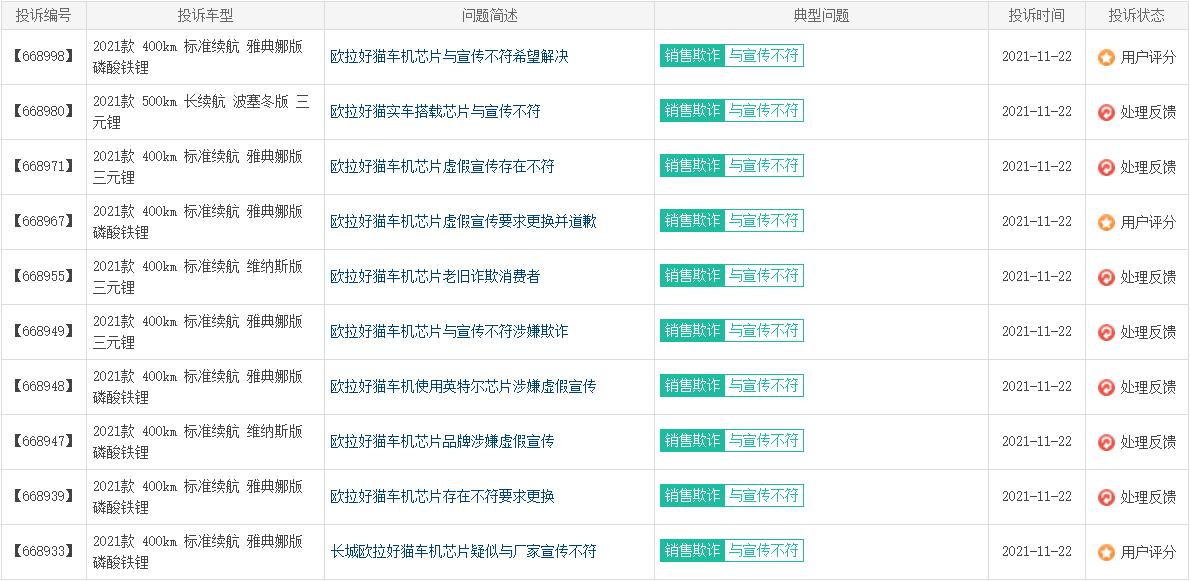The image size is (1190, 581).
Task: Click the 处理反馈 status icon for complaint 668939
Action: pyautogui.click(x=1106, y=497)
